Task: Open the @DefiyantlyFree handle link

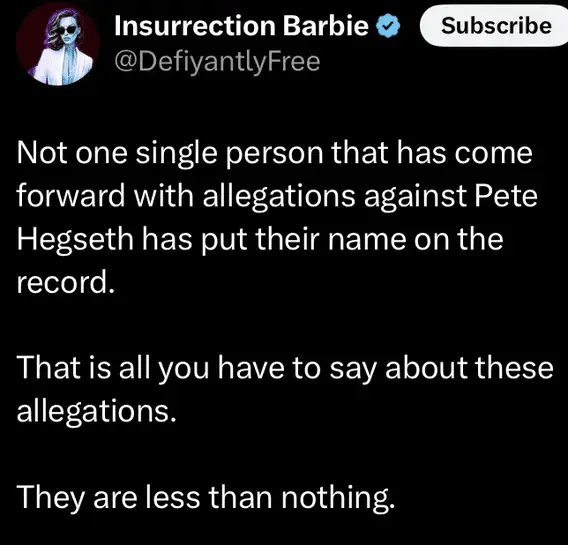Action: 217,62
